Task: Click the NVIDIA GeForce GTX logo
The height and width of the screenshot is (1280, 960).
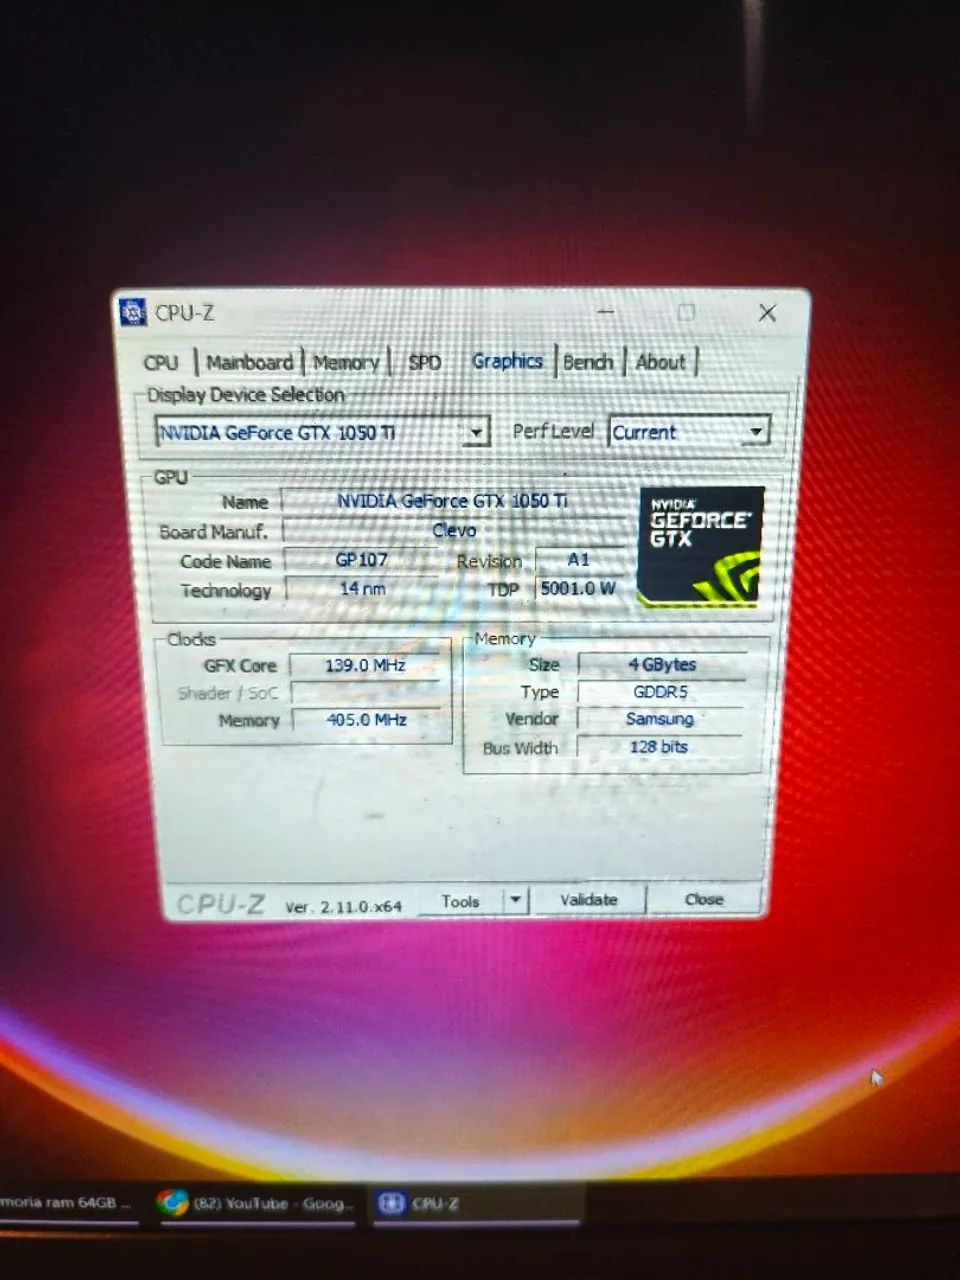Action: point(701,545)
